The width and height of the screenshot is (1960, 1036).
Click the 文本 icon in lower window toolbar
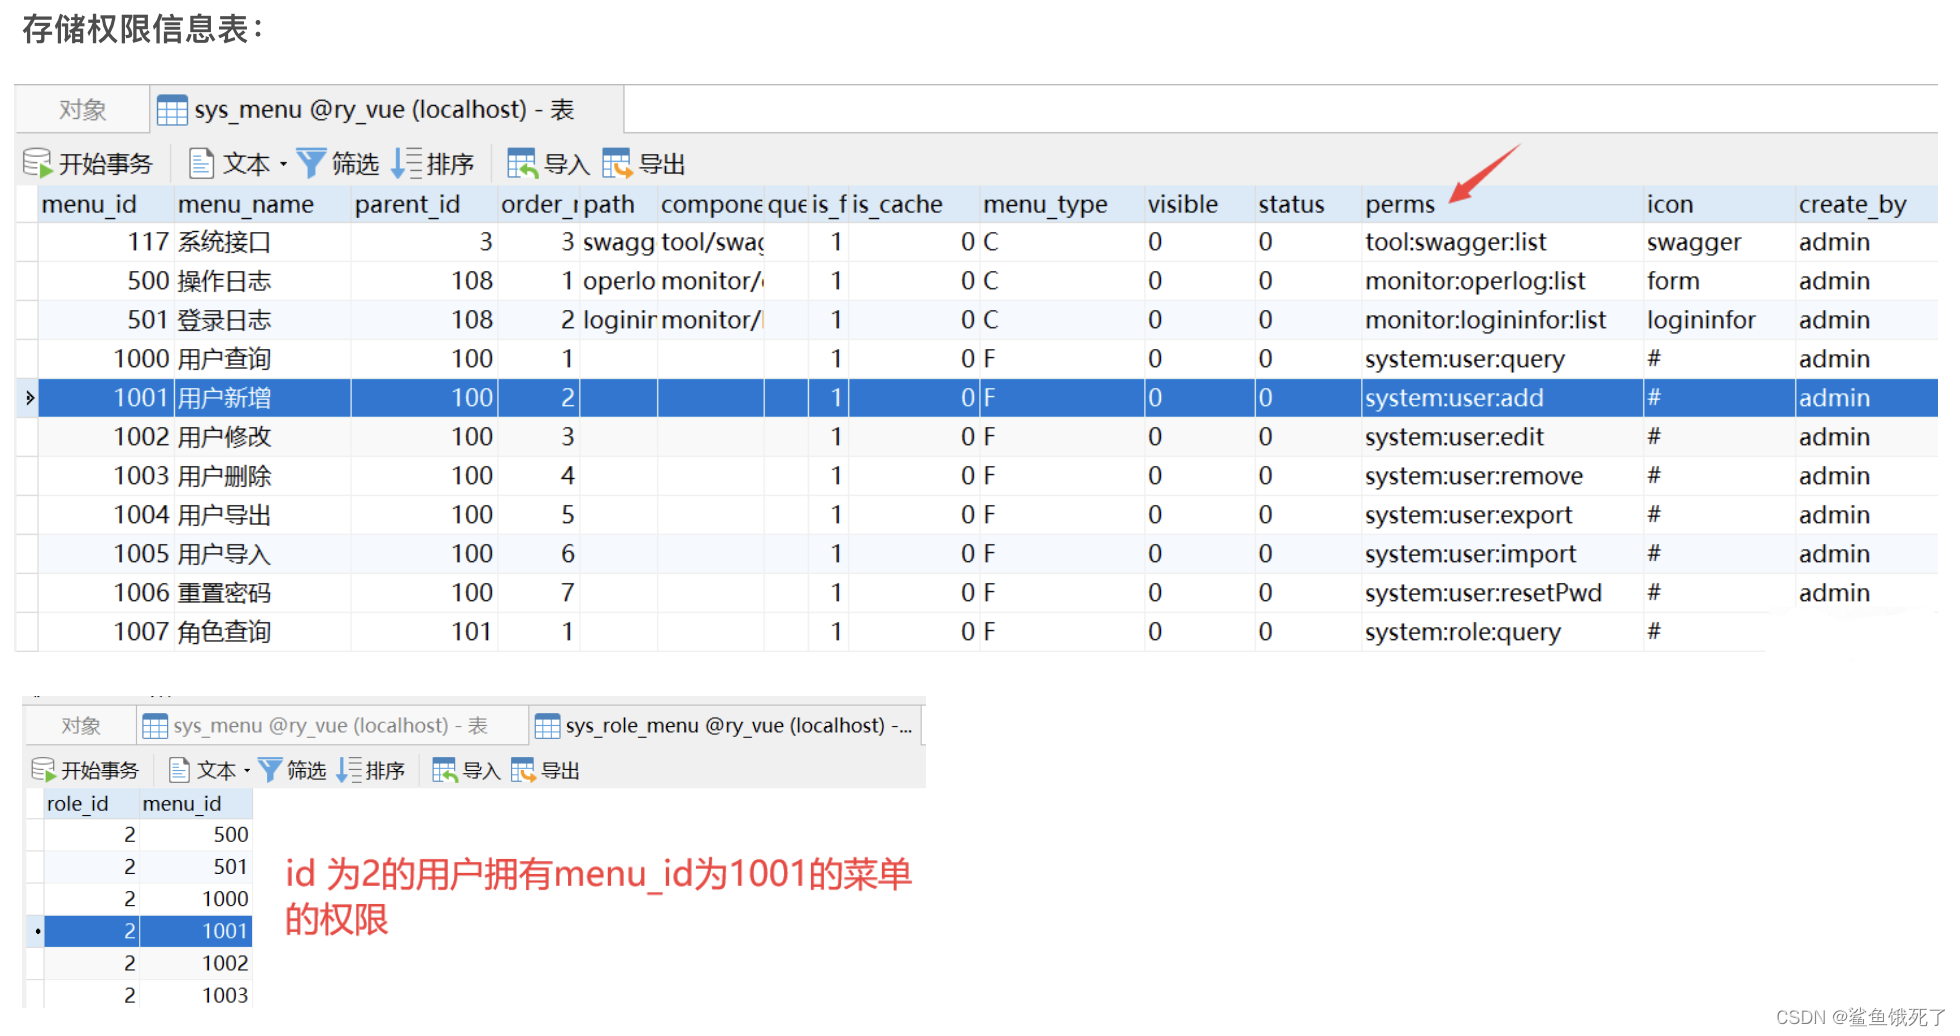(x=179, y=770)
